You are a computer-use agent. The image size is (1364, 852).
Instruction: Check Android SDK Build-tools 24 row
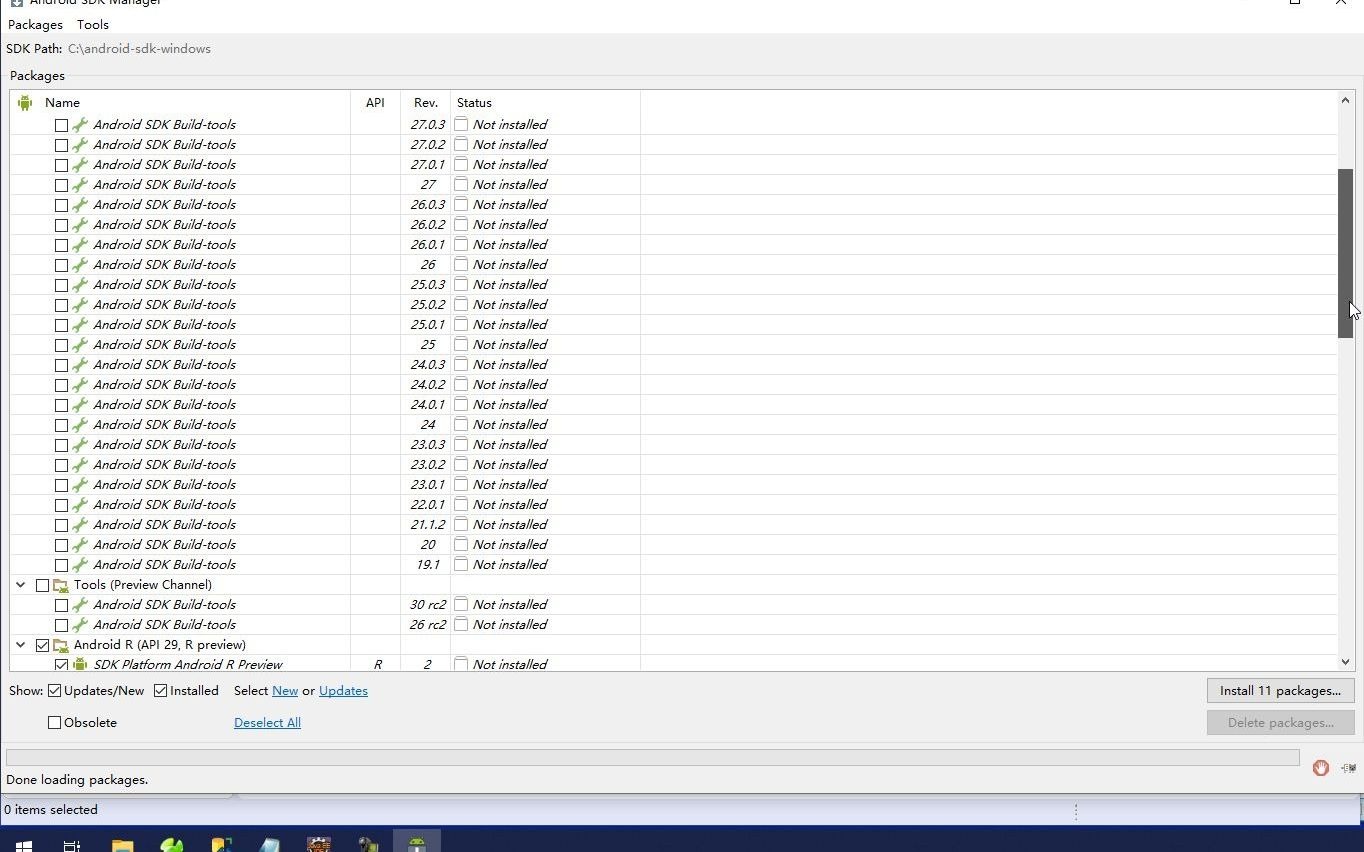coord(61,425)
